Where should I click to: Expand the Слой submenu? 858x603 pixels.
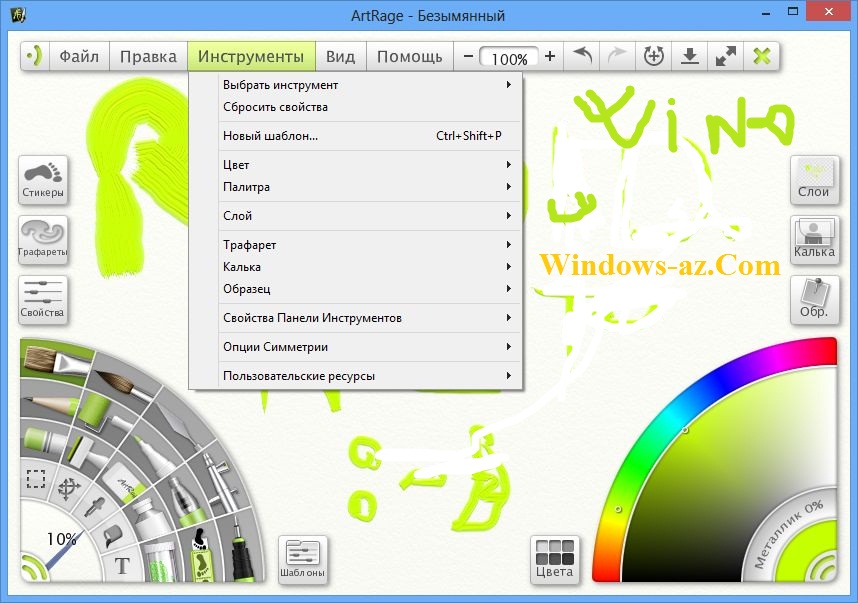coord(356,216)
